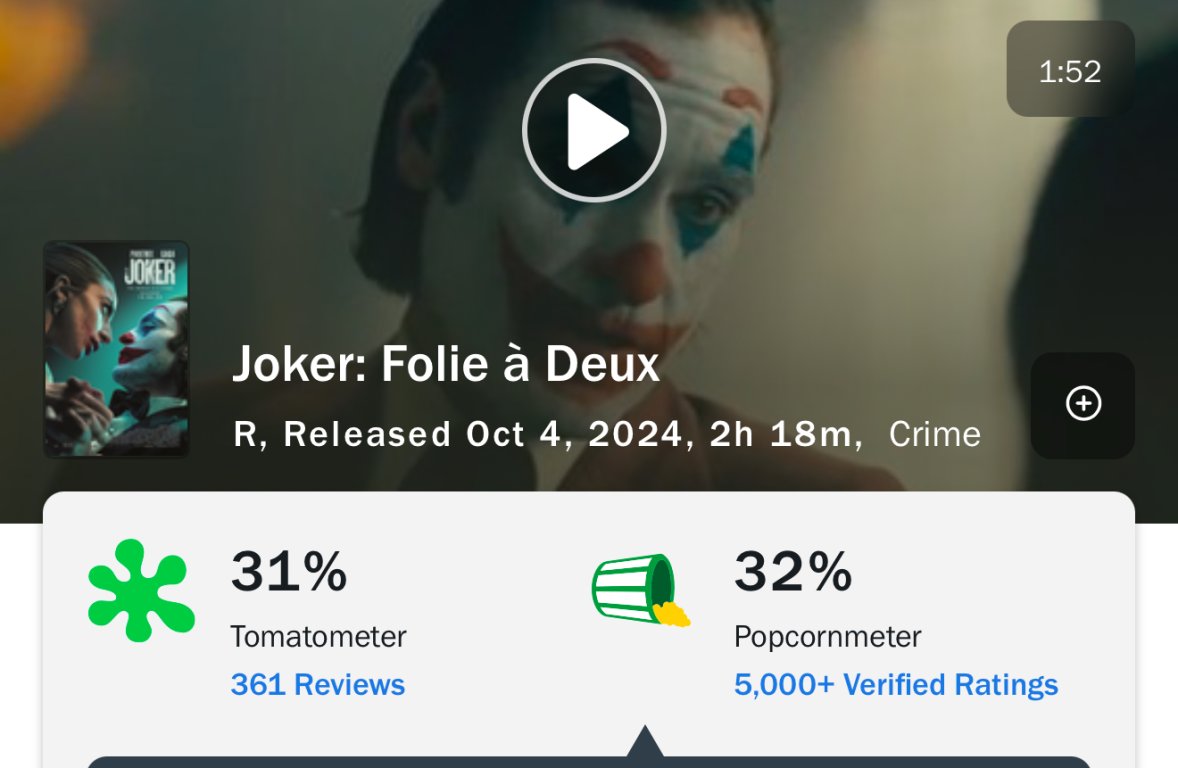
Task: Open the Joker movie poster thumbnail
Action: coord(116,349)
